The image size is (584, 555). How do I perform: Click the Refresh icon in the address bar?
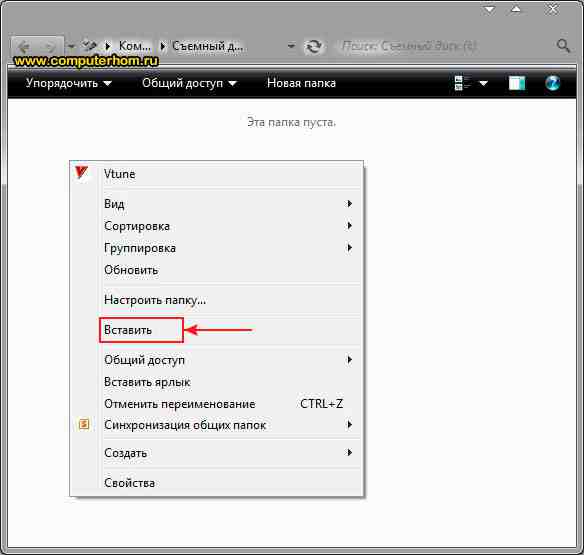[314, 47]
